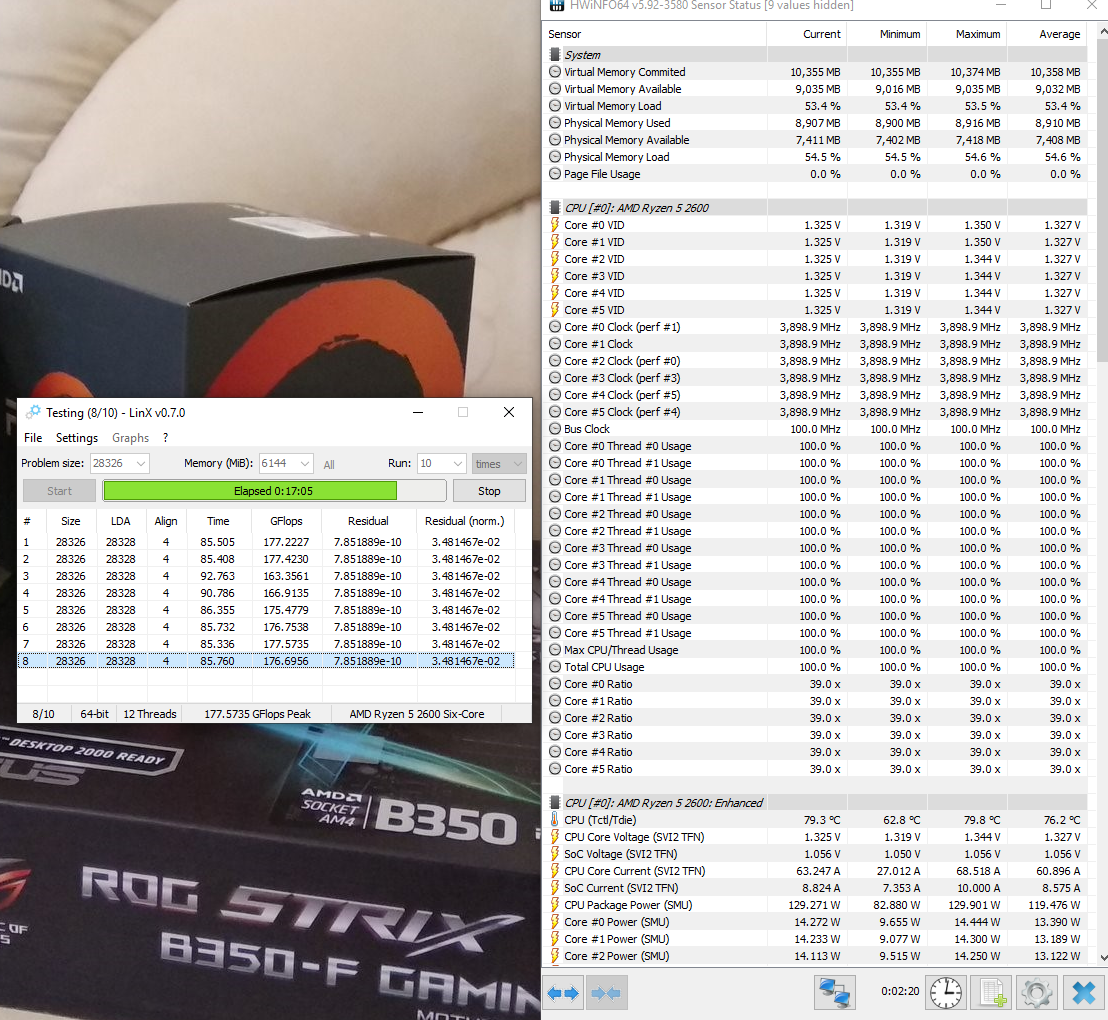Click the lightning icon beside Core #2 Power (SMU)
Viewport: 1108px width, 1020px height.
(555, 956)
